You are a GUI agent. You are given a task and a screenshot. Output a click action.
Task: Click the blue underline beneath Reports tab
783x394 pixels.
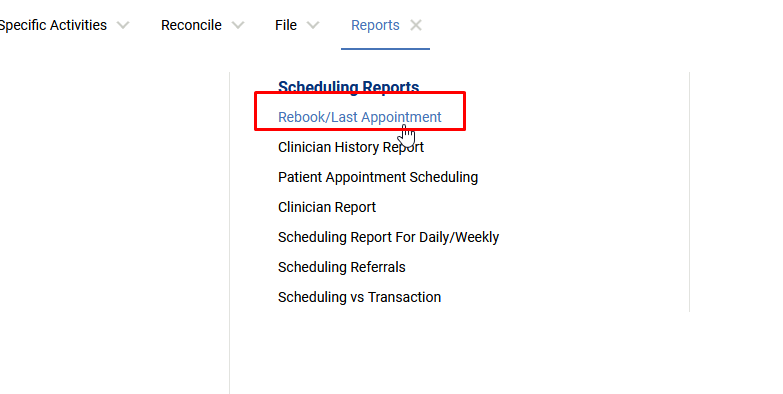click(385, 49)
